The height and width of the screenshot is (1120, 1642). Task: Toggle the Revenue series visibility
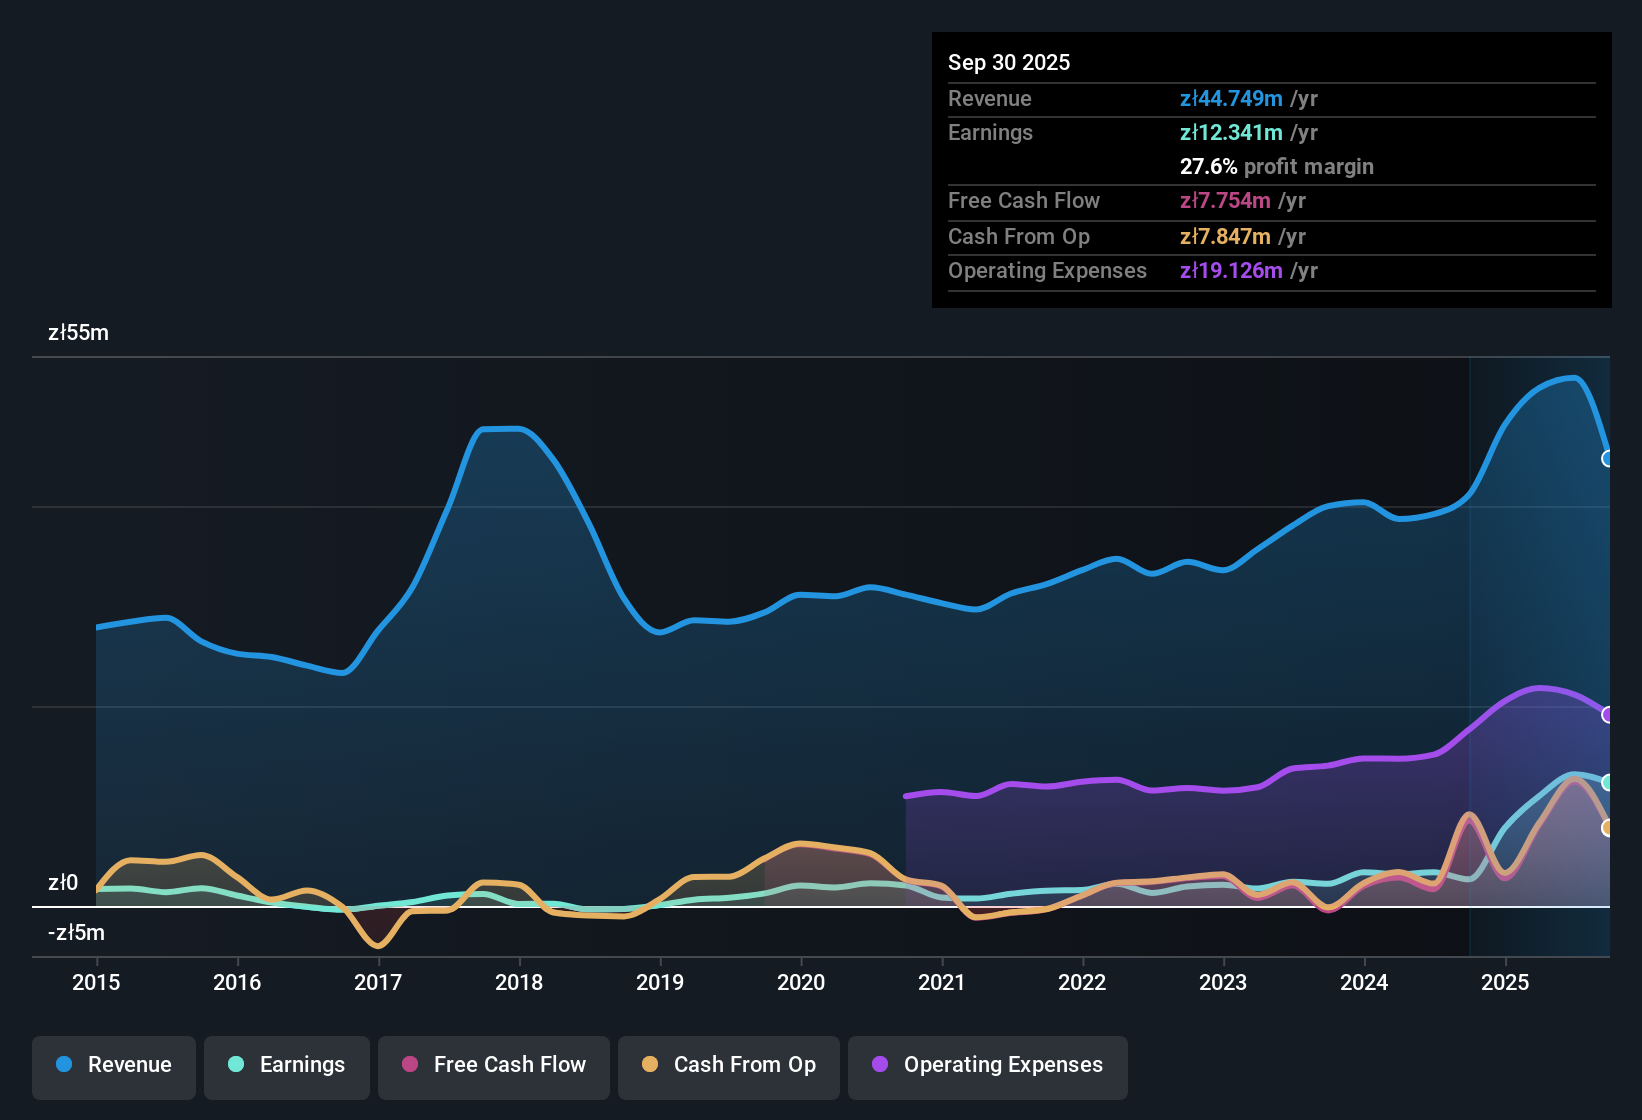pyautogui.click(x=113, y=1065)
